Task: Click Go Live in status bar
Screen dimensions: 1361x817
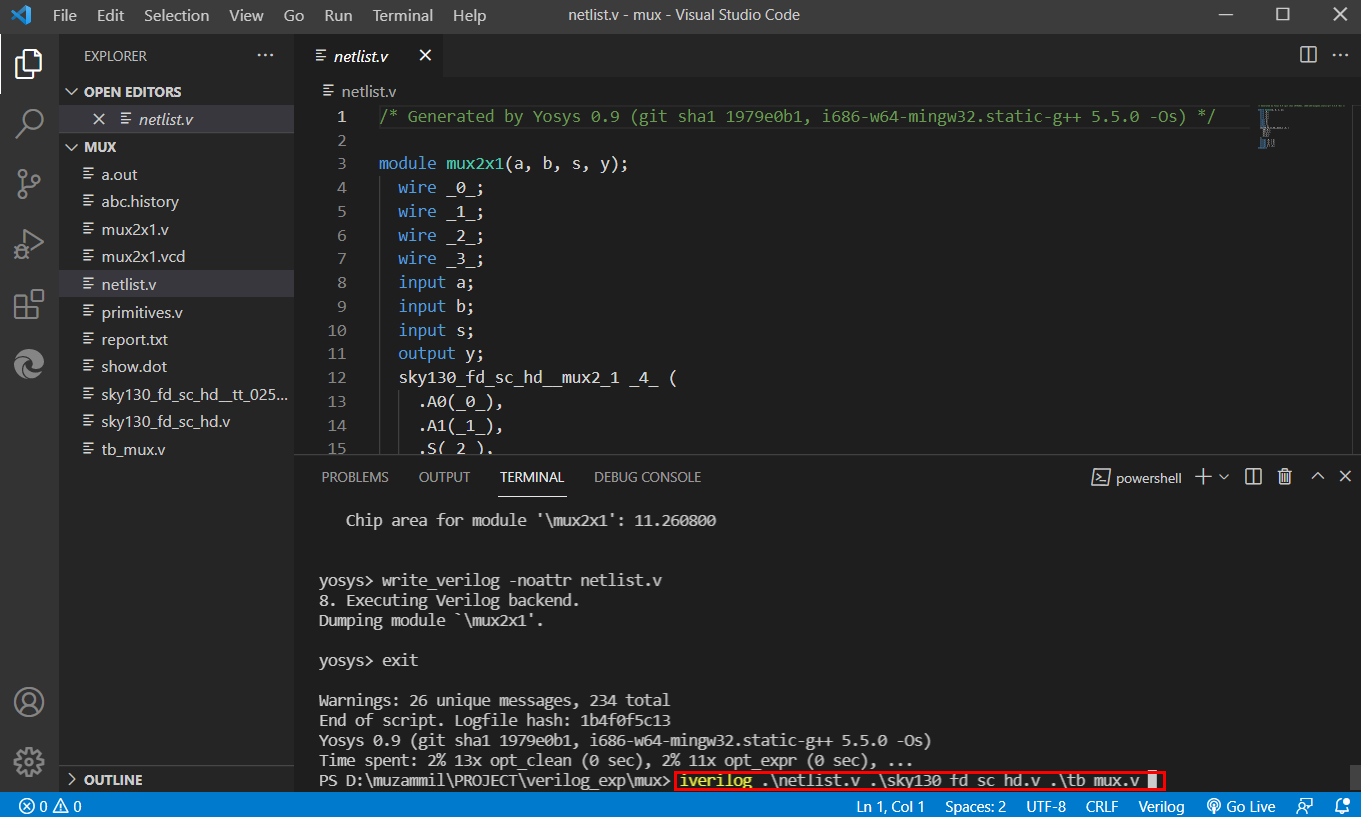Action: point(1241,806)
